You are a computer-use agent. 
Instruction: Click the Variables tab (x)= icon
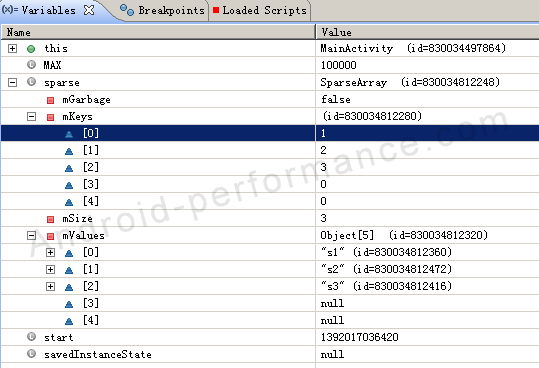click(10, 10)
